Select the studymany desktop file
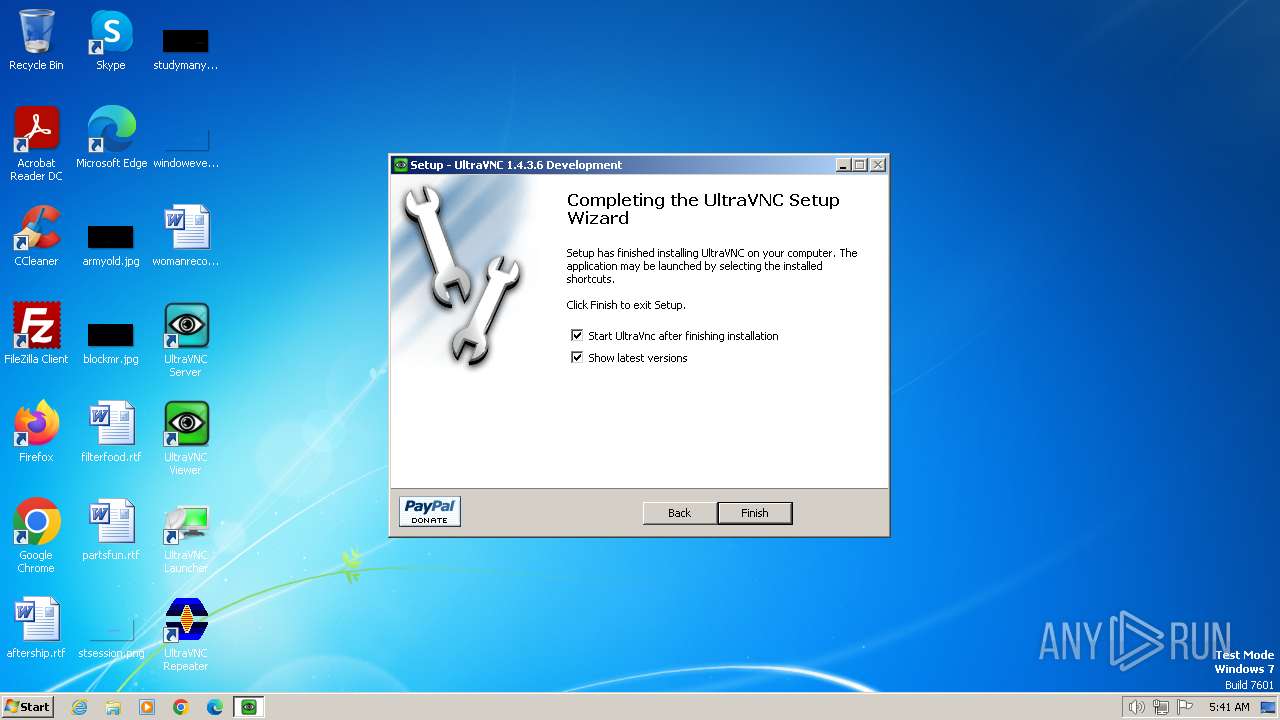Screen dimensions: 1280x720 pos(185,48)
